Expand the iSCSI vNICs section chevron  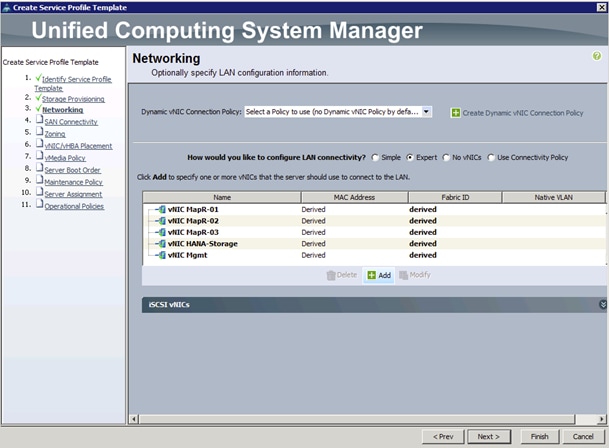[x=603, y=305]
